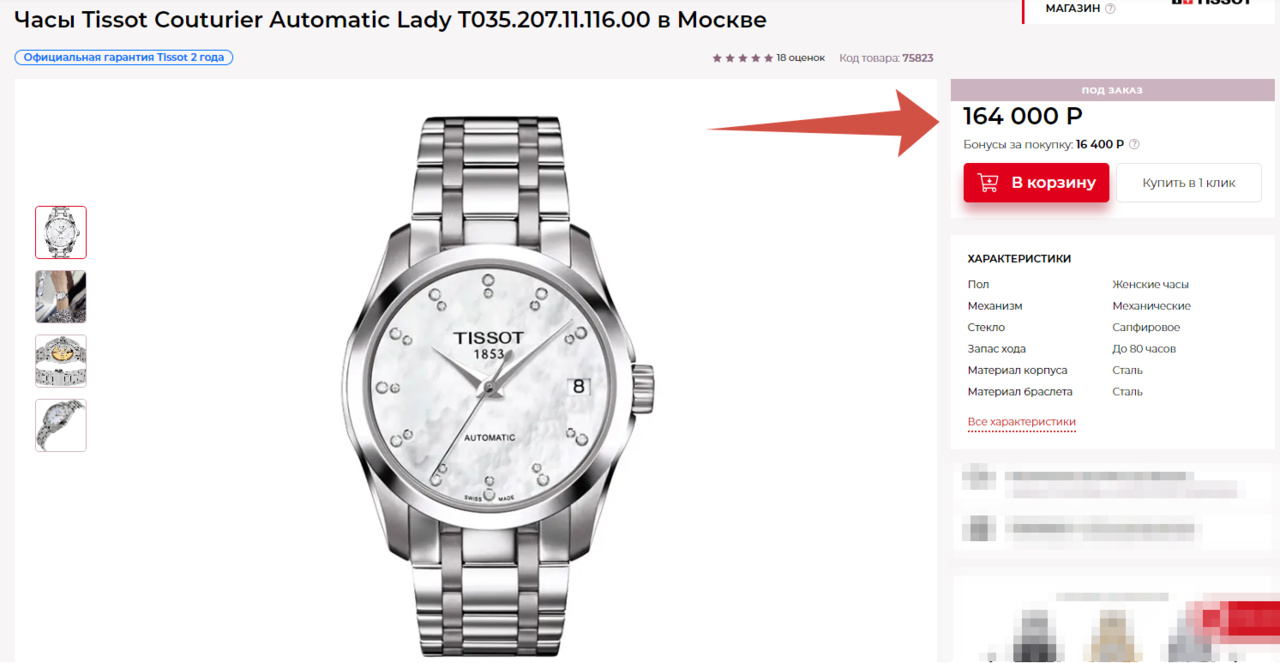Viewport: 1280px width, 663px height.
Task: Click the 164 000 ₽ price
Action: pos(1022,117)
